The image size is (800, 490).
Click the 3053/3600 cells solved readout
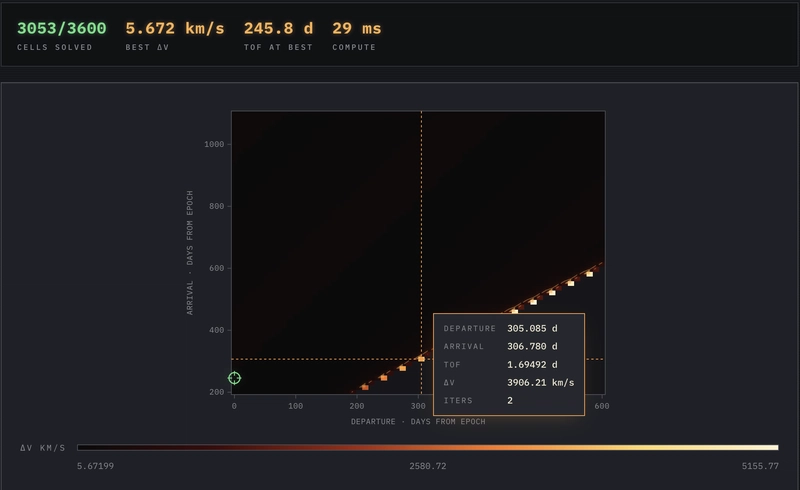tap(62, 29)
